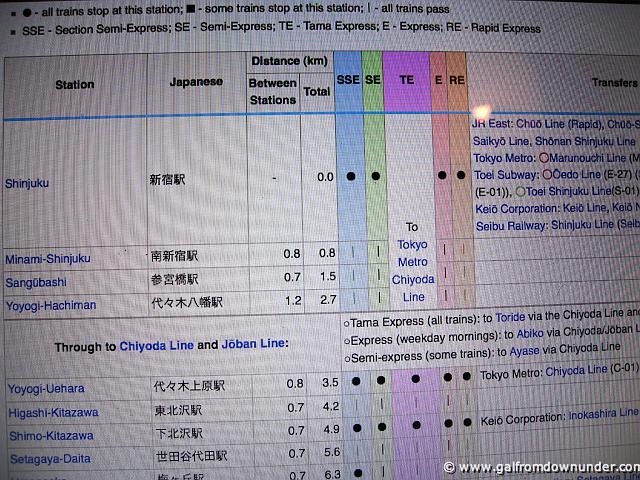Open the Yoyogi-Uehara station link
This screenshot has width=640, height=480.
tap(46, 389)
